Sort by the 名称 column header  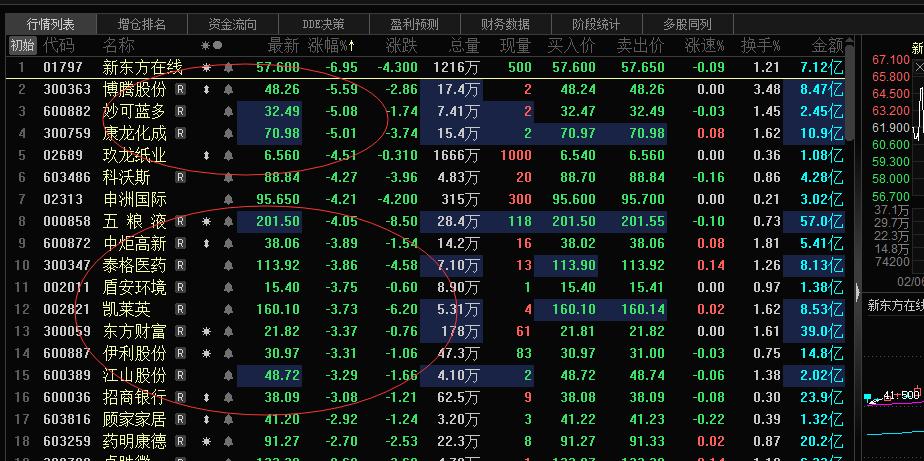tap(118, 45)
